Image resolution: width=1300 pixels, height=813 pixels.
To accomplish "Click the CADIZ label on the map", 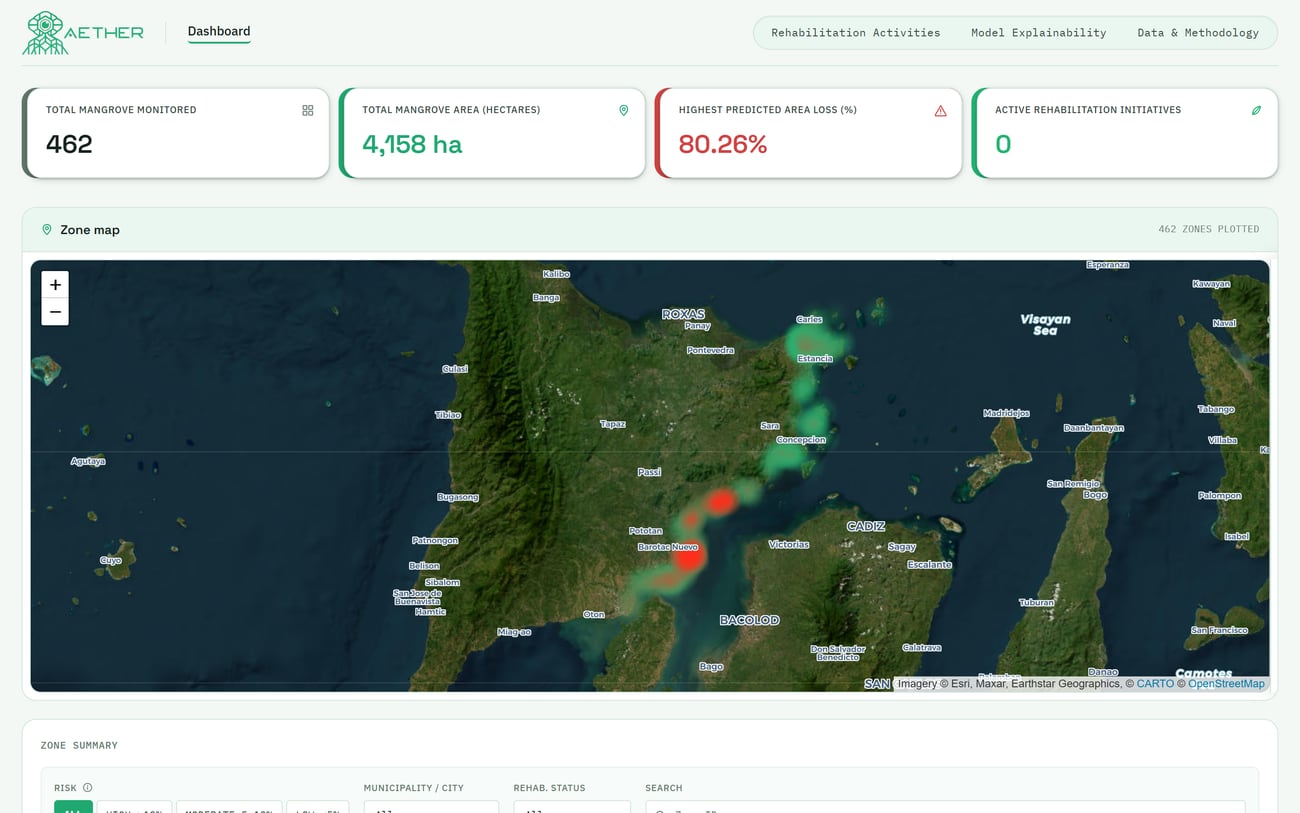I will tap(866, 526).
